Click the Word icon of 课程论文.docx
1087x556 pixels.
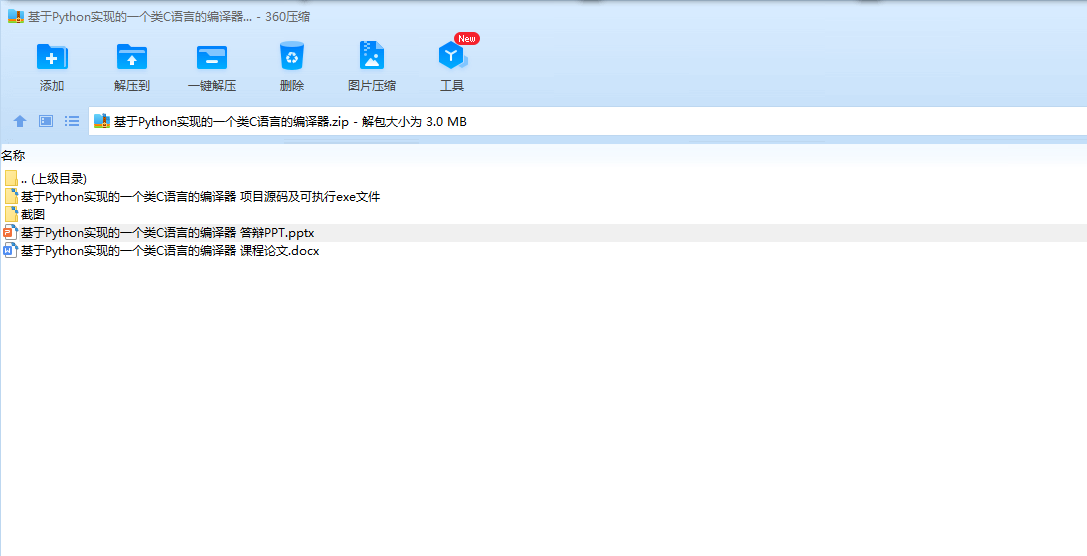pyautogui.click(x=10, y=250)
